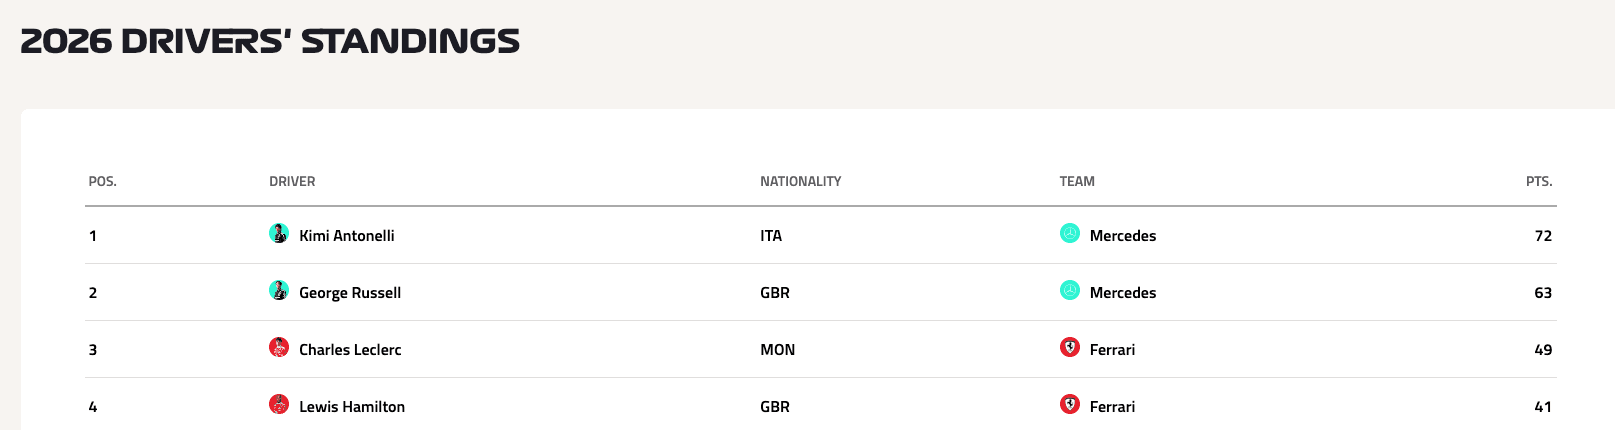
Task: Click the 2026 Drivers' Standings heading
Action: (270, 42)
